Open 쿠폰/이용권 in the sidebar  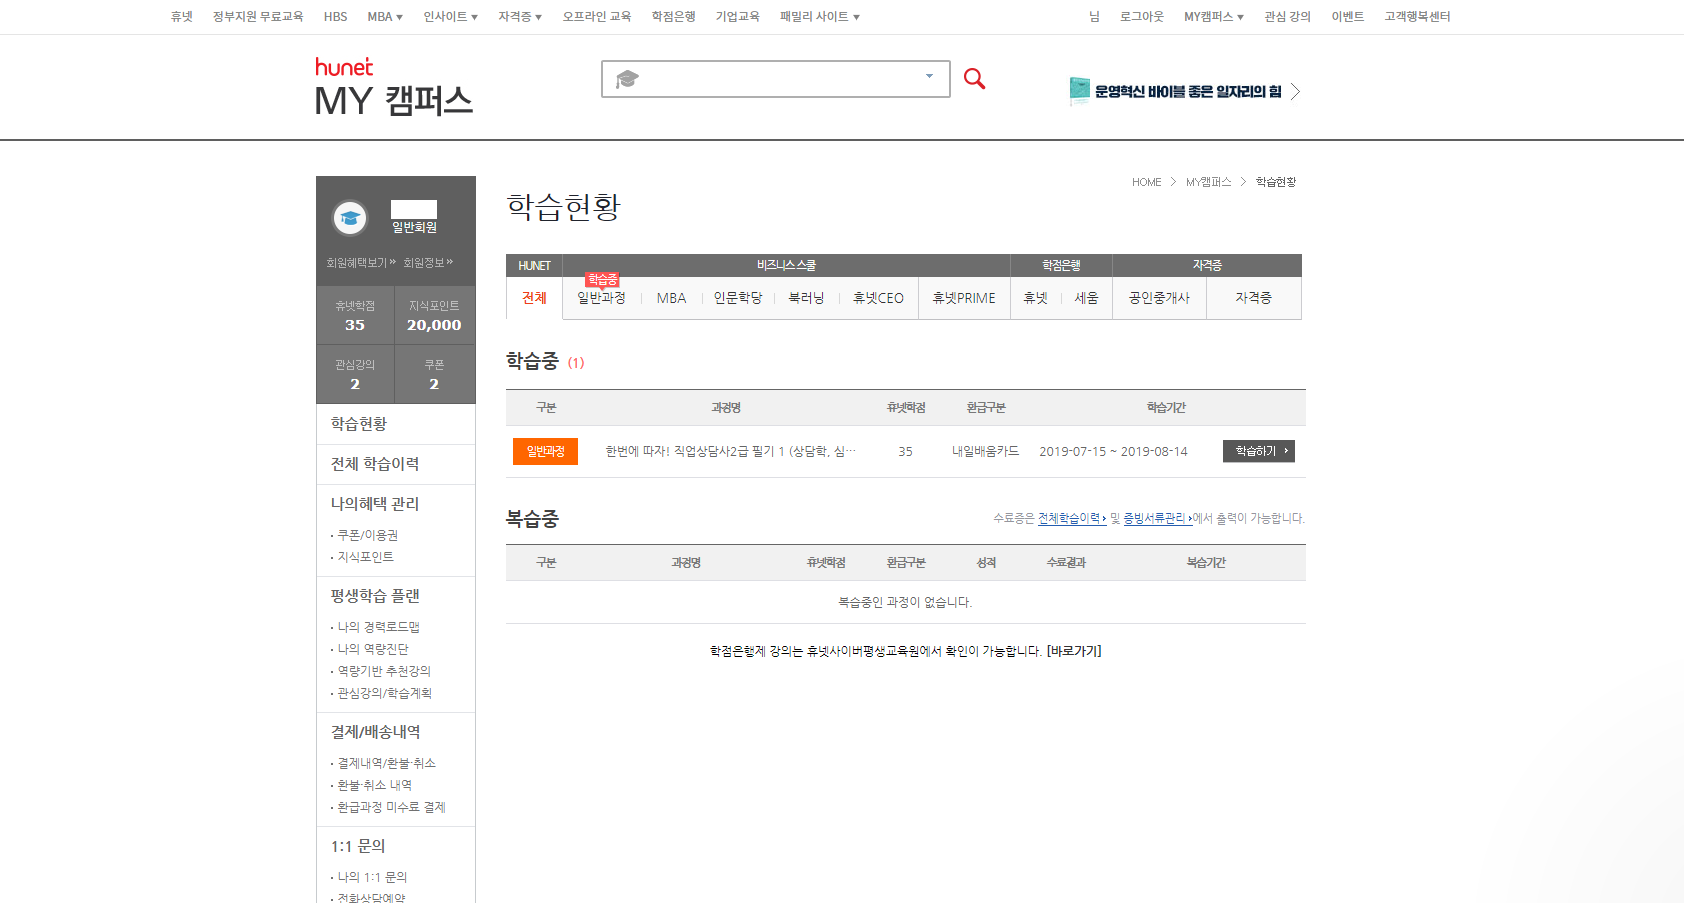(x=367, y=535)
